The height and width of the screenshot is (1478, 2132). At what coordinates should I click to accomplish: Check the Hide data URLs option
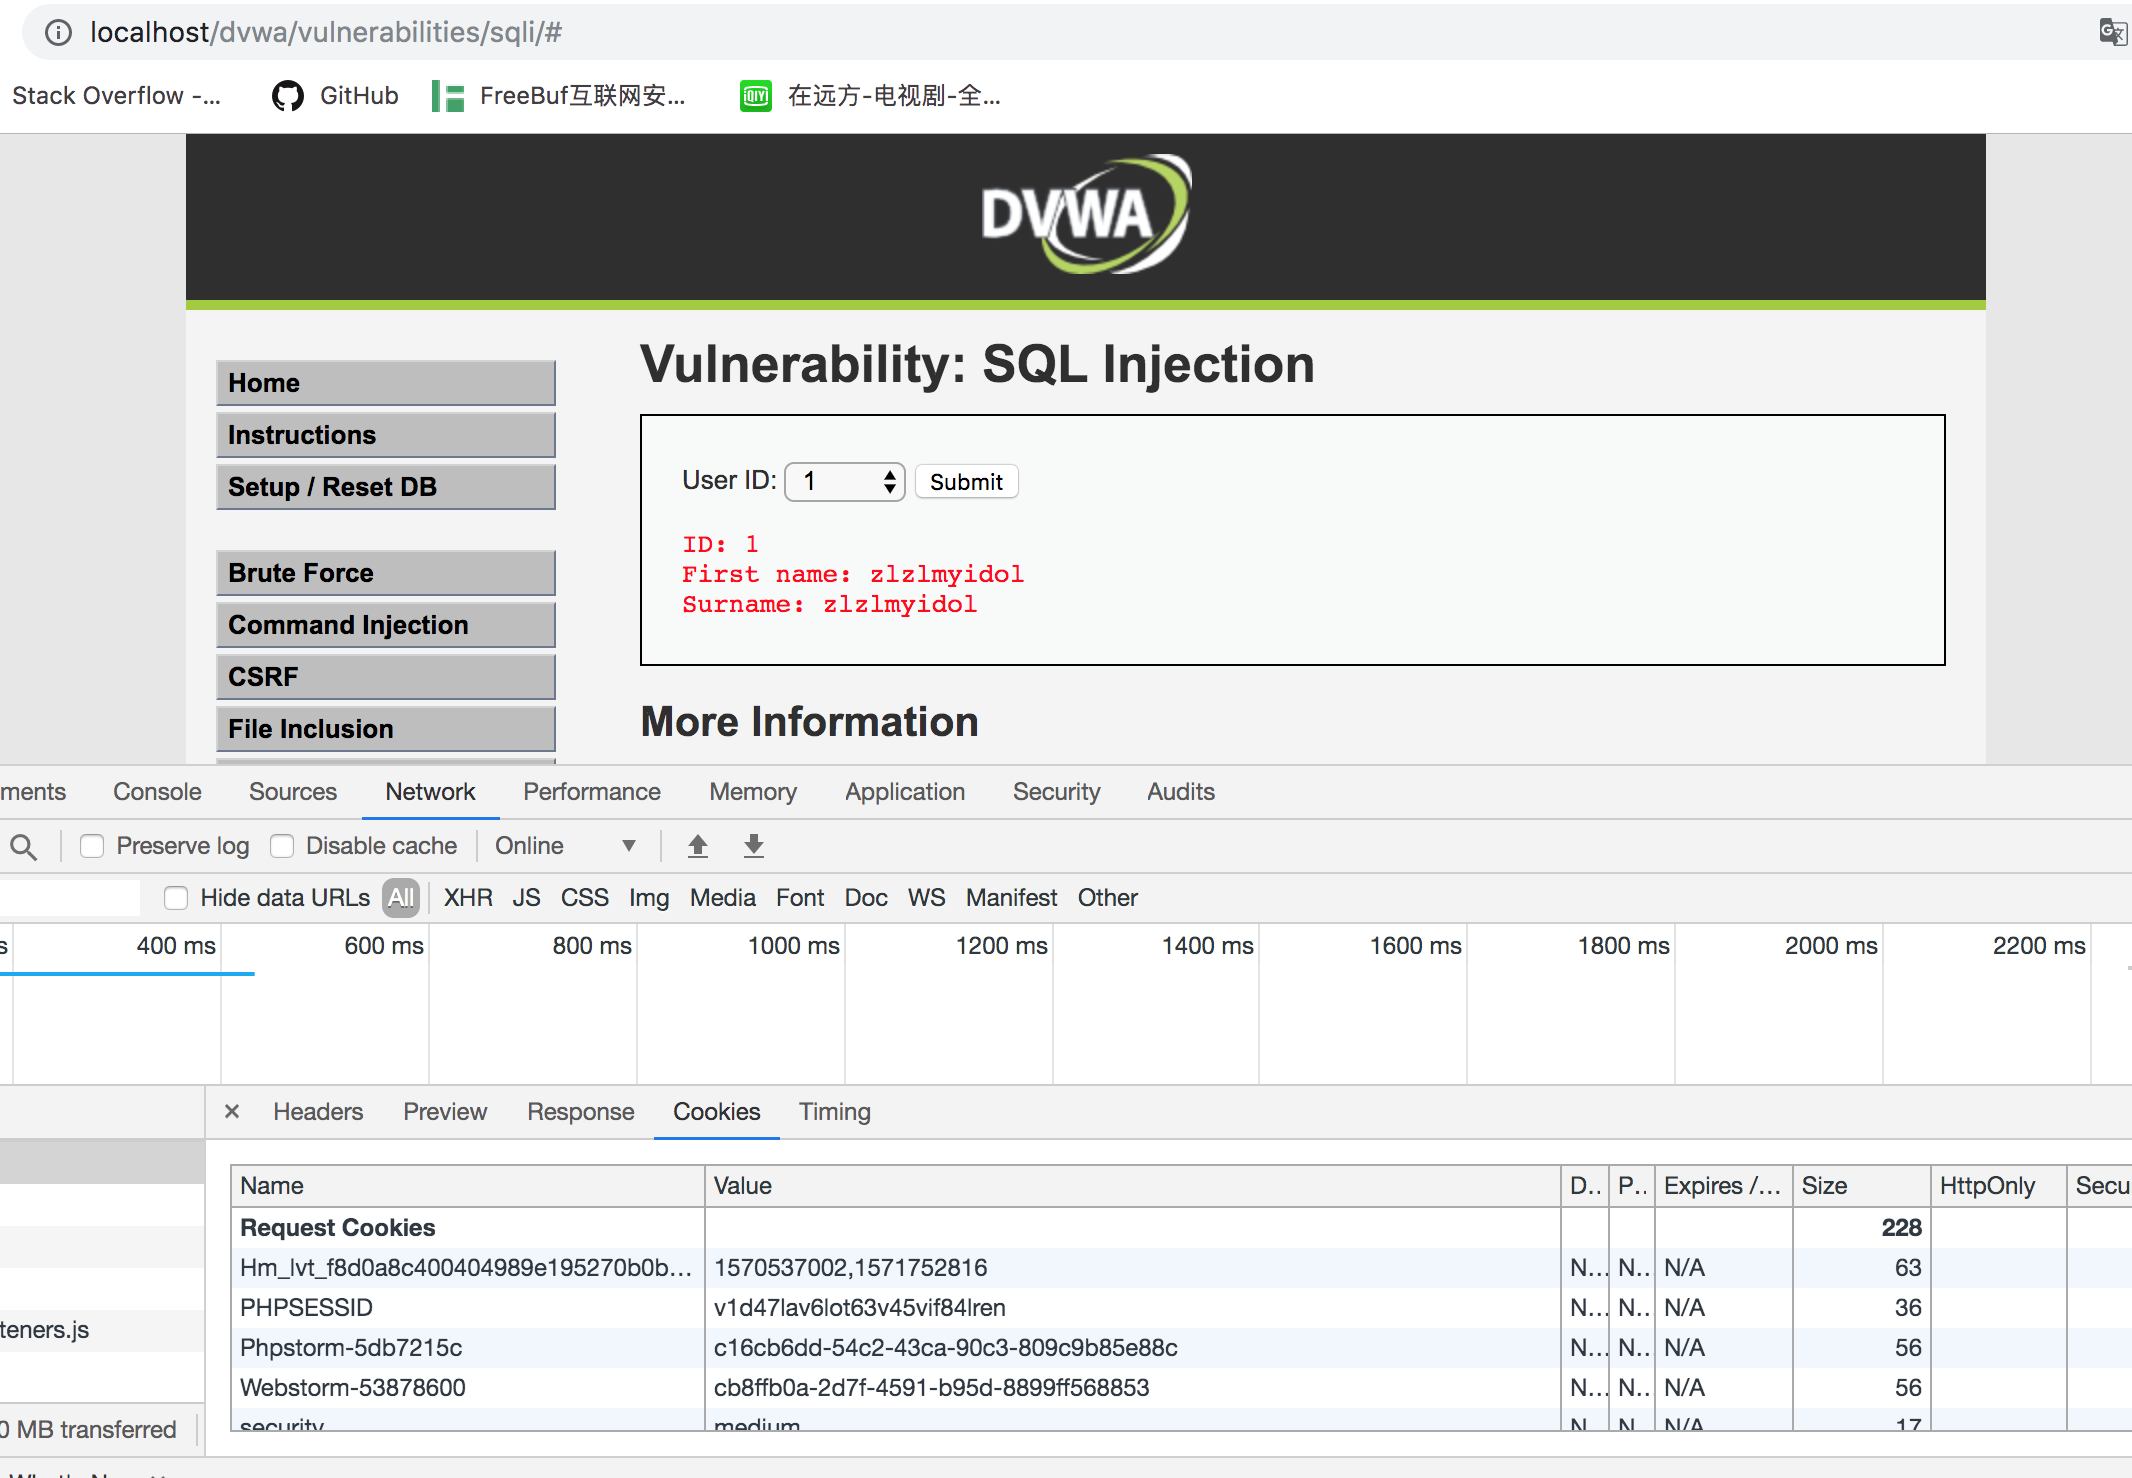click(x=176, y=898)
